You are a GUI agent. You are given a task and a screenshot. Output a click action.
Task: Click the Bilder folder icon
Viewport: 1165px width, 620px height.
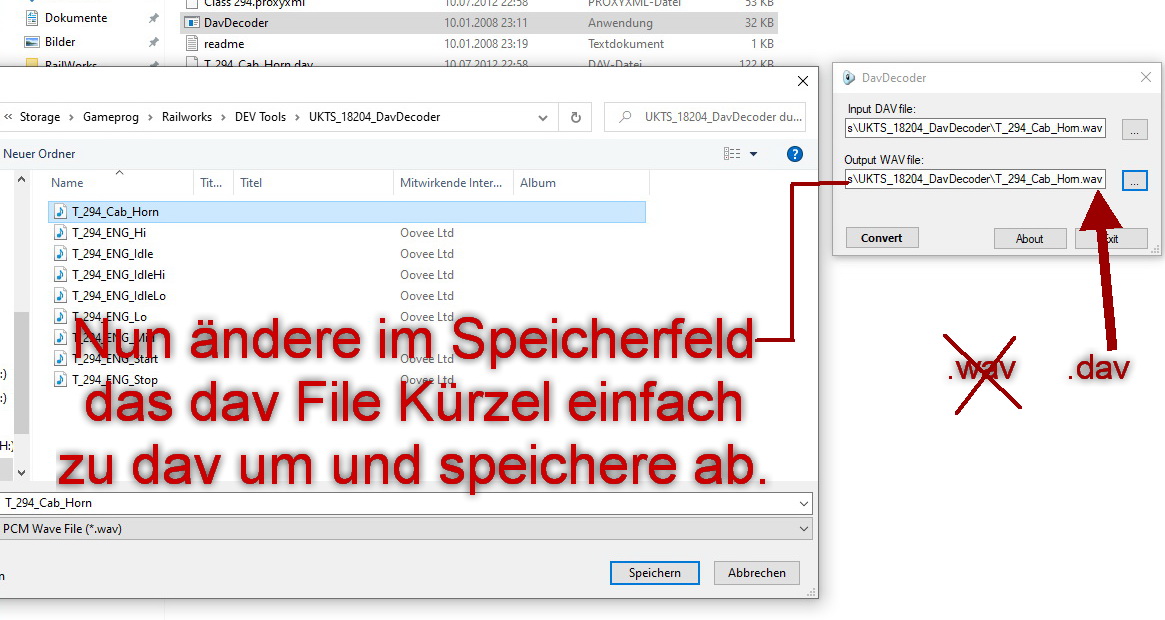32,42
